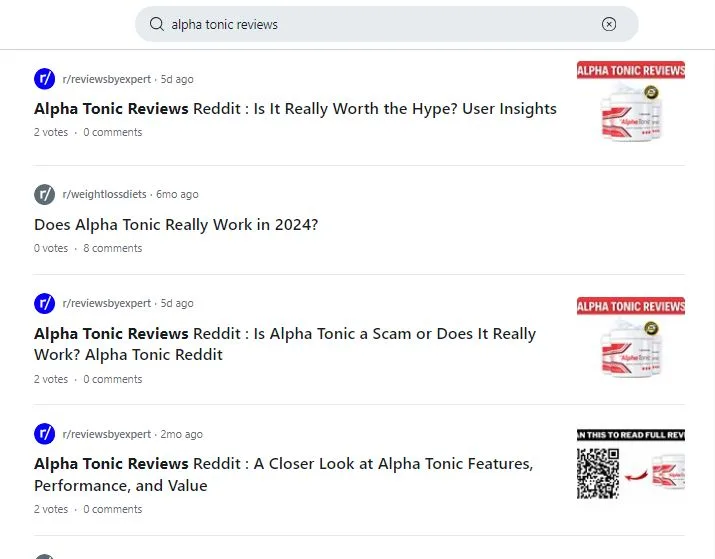Click '2 votes' under 'Closer Look' post
This screenshot has height=559, width=715.
pyautogui.click(x=51, y=509)
